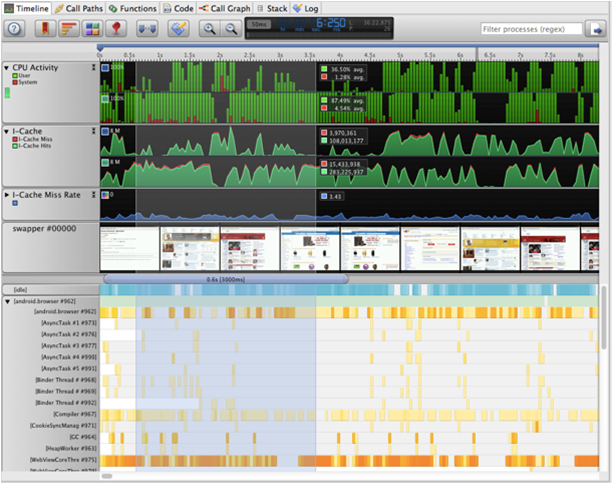Open the Call Paths tab
The height and width of the screenshot is (484, 613).
[79, 8]
